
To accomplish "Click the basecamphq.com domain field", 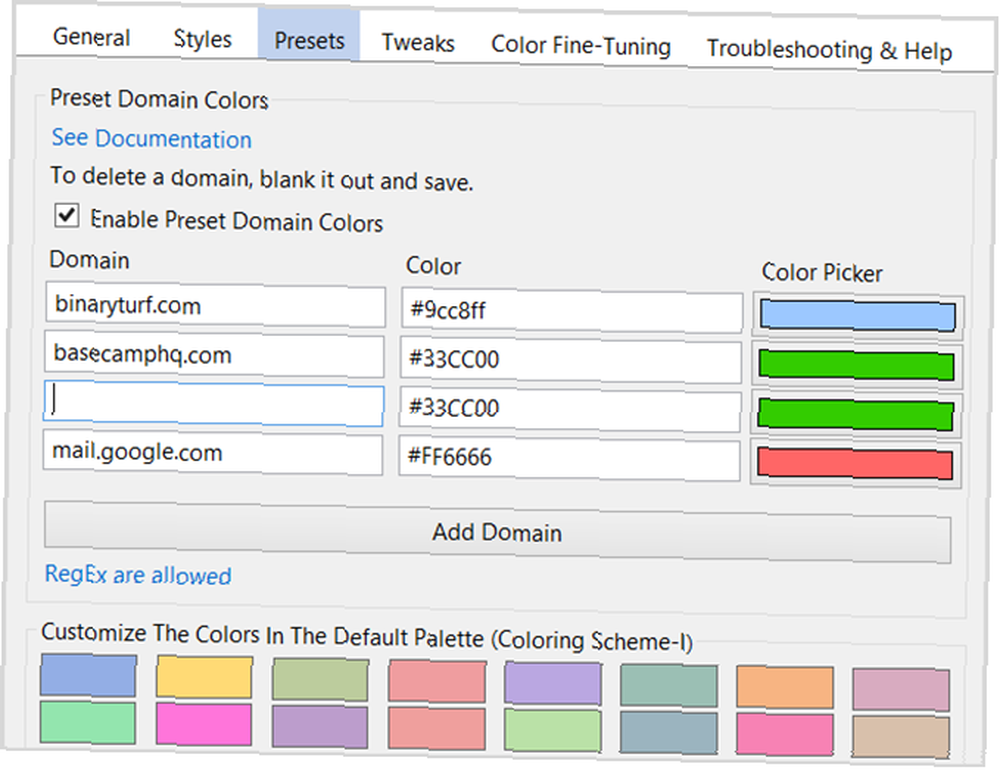I will tap(214, 354).
